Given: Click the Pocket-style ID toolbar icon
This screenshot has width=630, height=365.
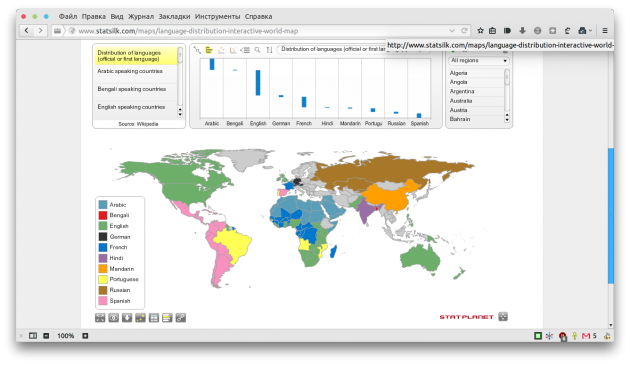Looking at the screenshot, I should [x=507, y=31].
